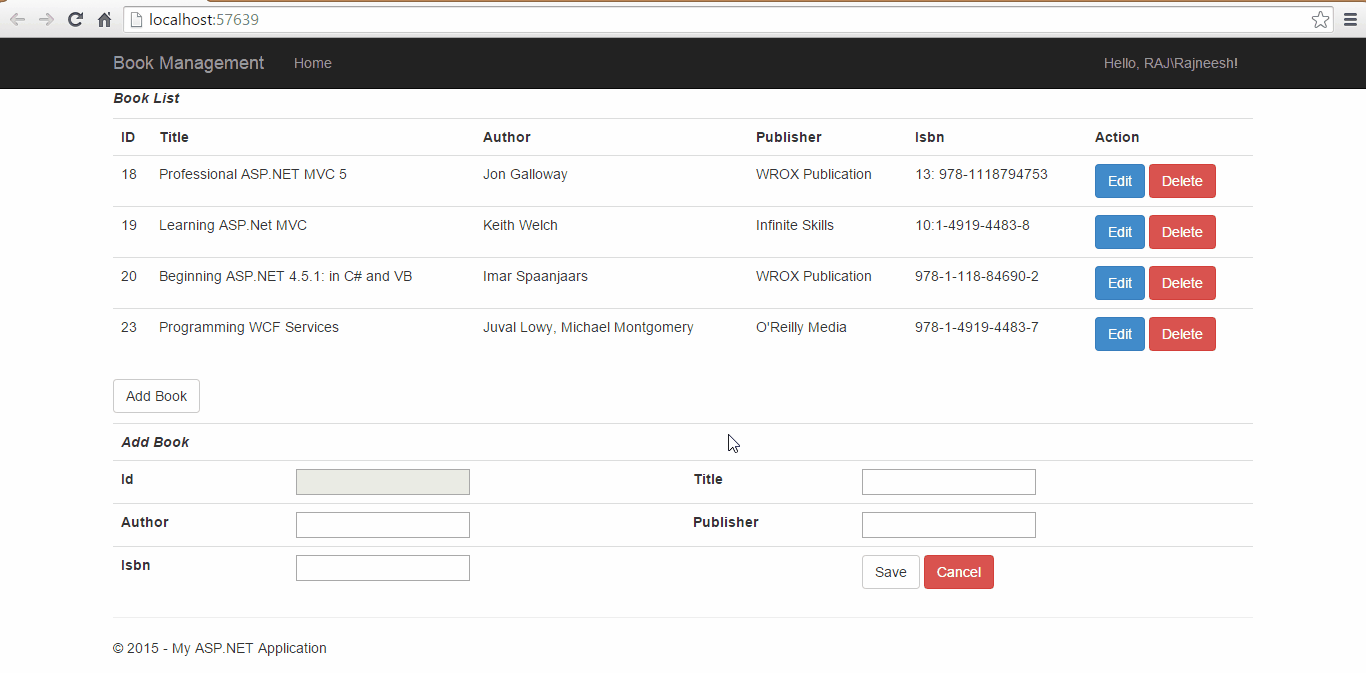The image size is (1366, 673).
Task: Bookmark this page with star icon
Action: pos(1320,20)
